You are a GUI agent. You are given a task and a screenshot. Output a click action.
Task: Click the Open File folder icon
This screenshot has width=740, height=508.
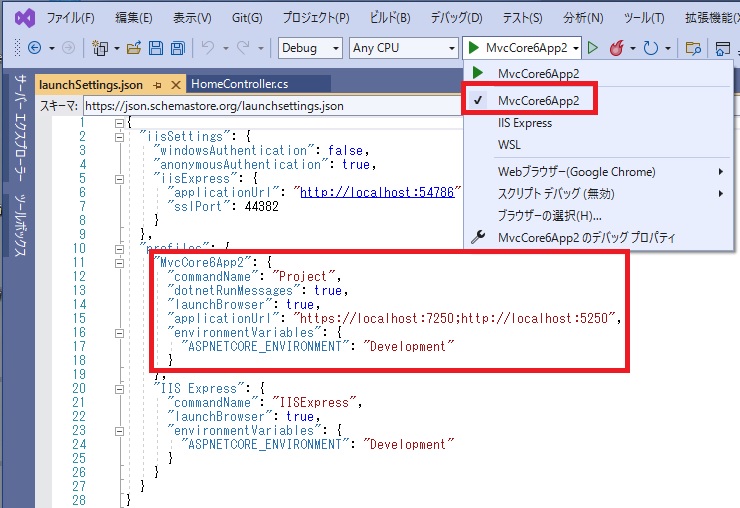point(134,48)
